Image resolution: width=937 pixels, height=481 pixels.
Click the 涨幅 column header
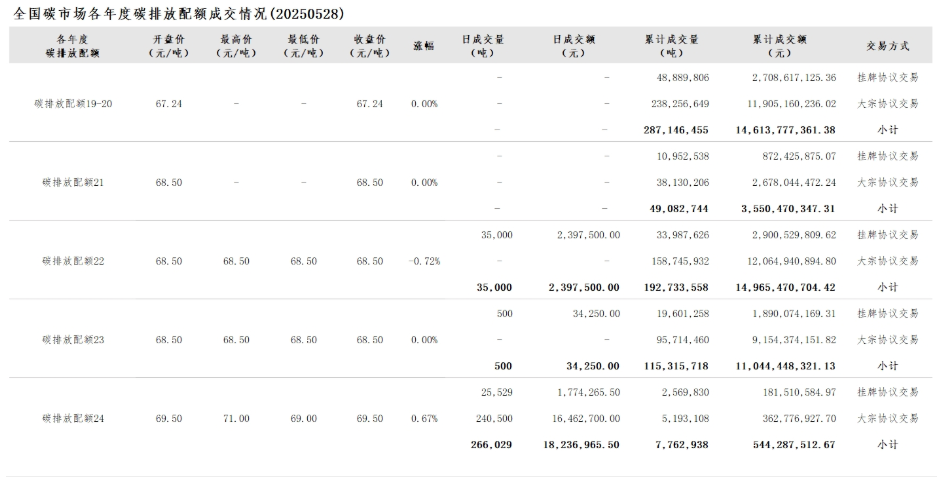(424, 46)
